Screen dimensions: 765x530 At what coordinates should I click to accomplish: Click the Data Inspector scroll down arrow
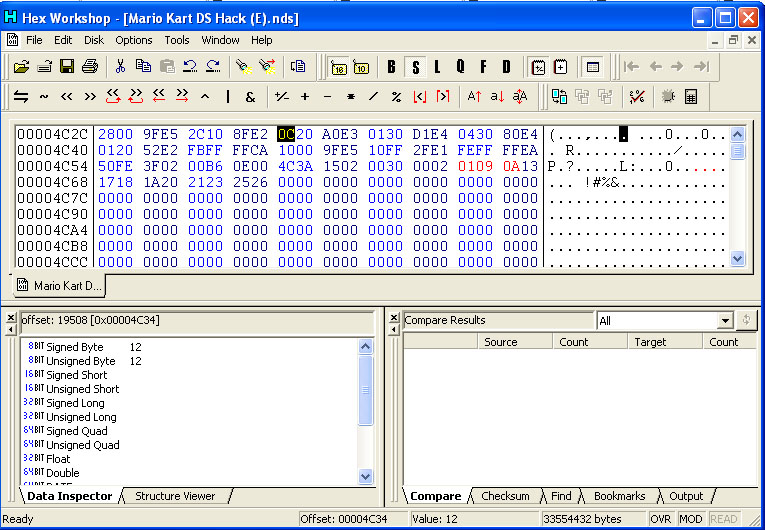coord(365,476)
